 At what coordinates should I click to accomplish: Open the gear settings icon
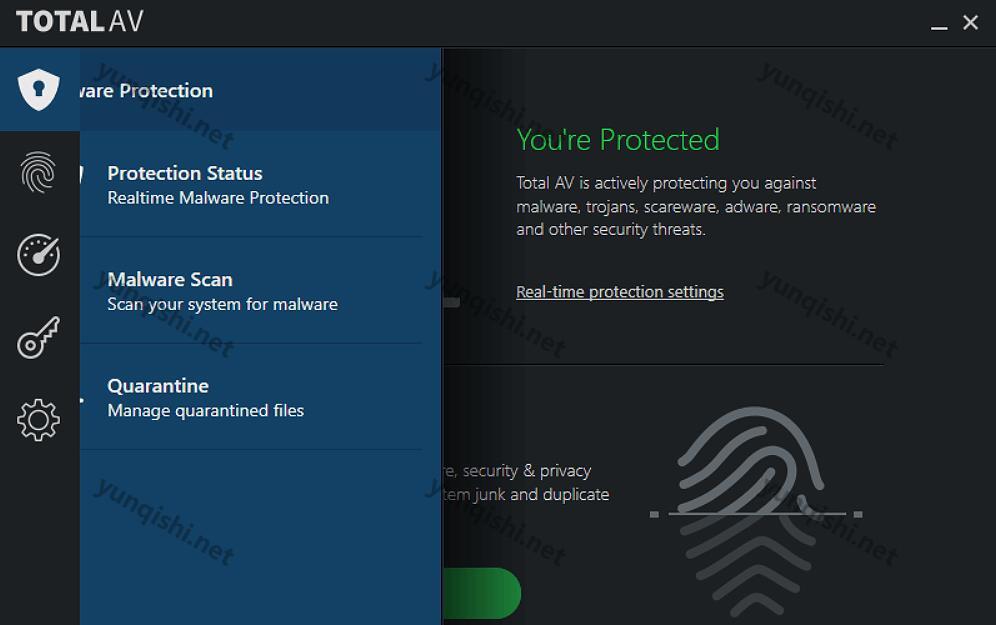click(x=39, y=420)
